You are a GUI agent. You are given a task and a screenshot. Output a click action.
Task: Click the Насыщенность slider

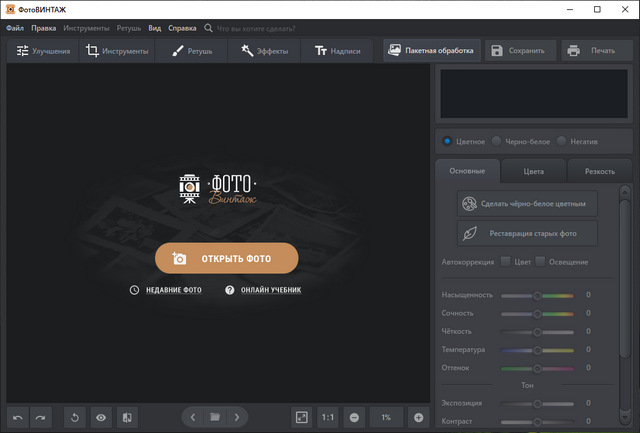[537, 296]
